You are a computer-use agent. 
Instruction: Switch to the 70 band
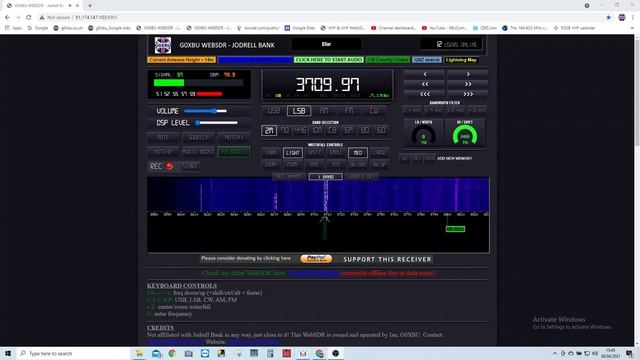click(285, 130)
